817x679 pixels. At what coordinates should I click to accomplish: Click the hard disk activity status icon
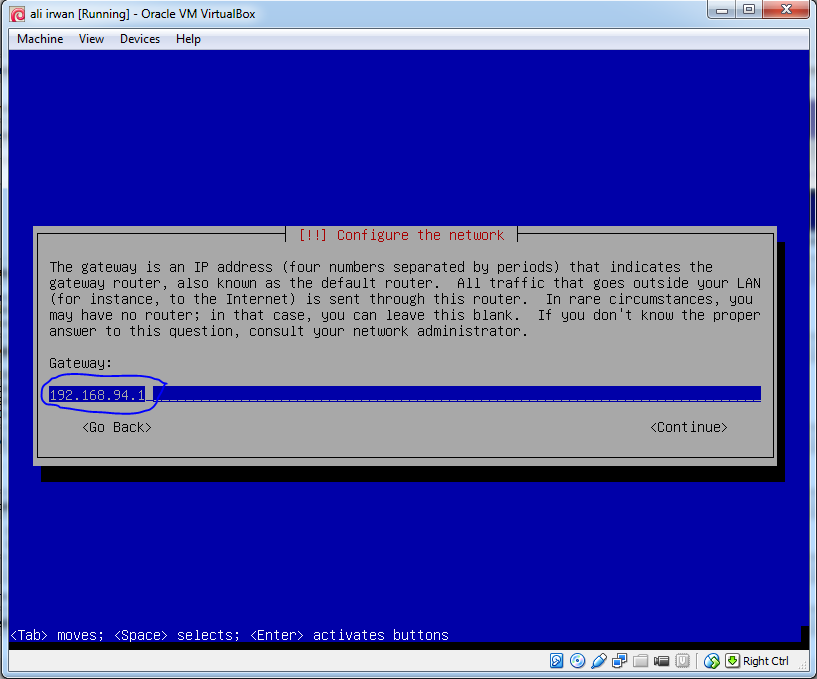[x=556, y=661]
